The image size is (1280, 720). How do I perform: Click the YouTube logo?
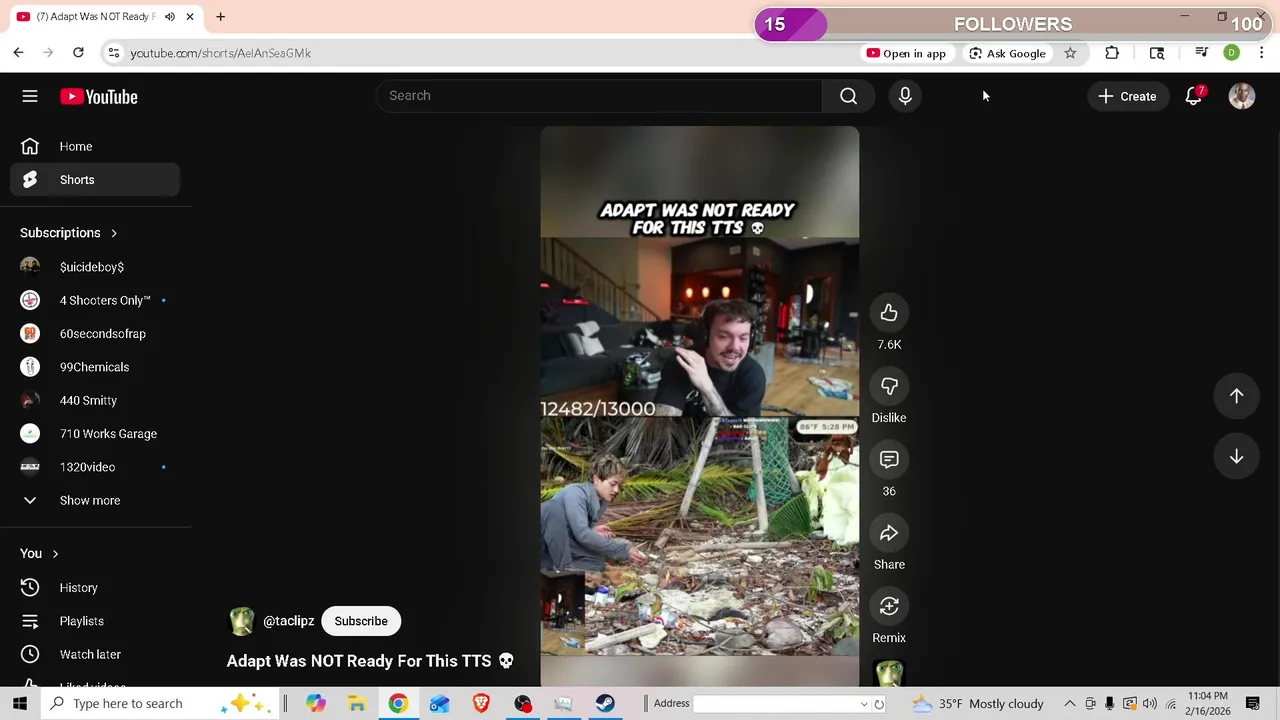[x=98, y=96]
